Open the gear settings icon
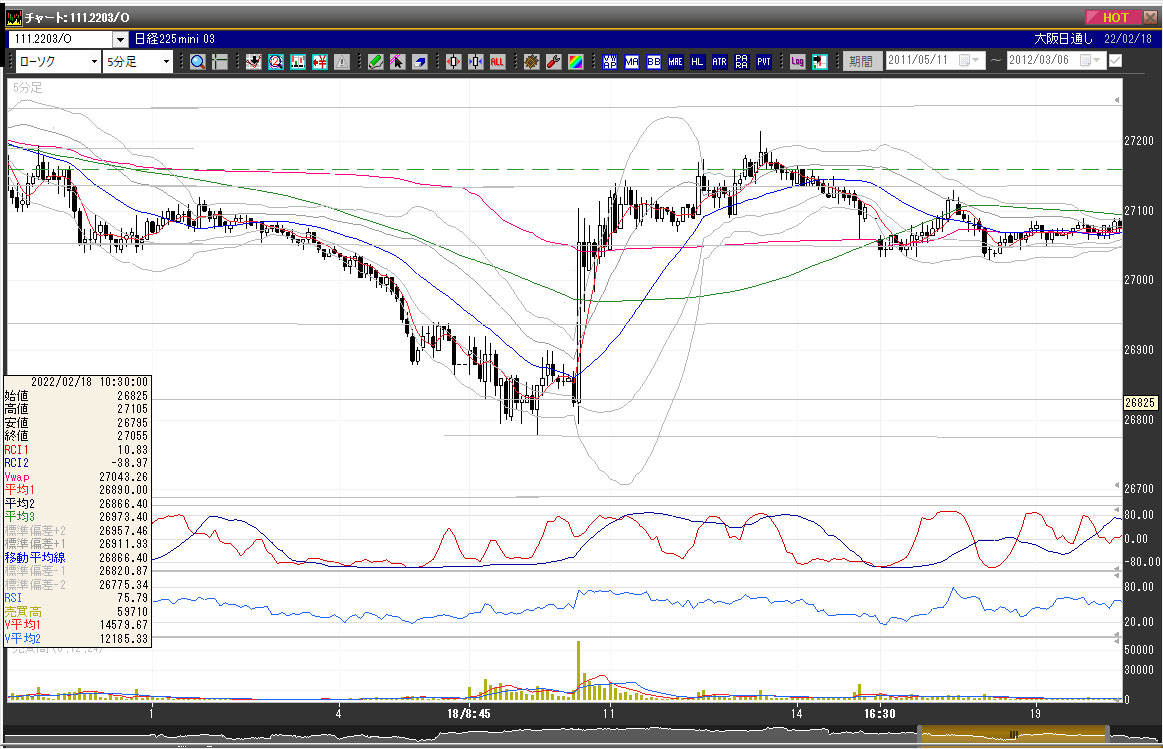Viewport: 1163px width, 749px height. [531, 62]
